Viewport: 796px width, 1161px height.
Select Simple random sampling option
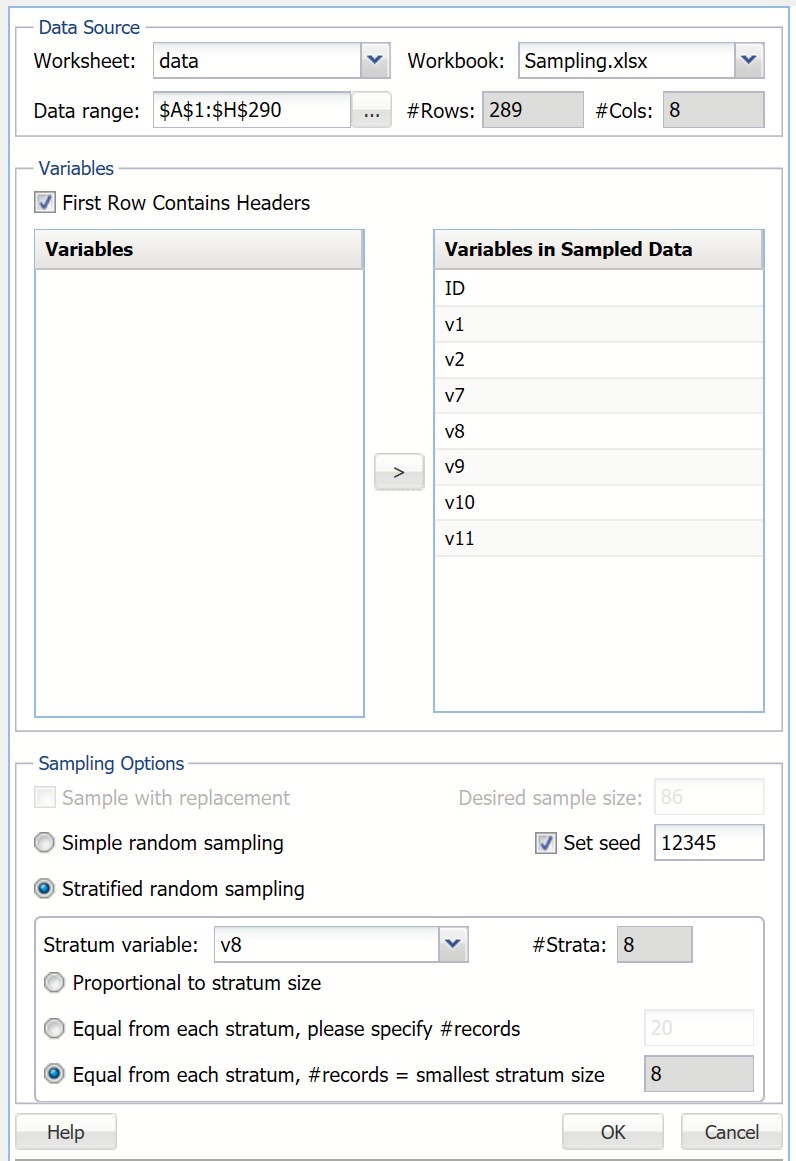pyautogui.click(x=45, y=843)
